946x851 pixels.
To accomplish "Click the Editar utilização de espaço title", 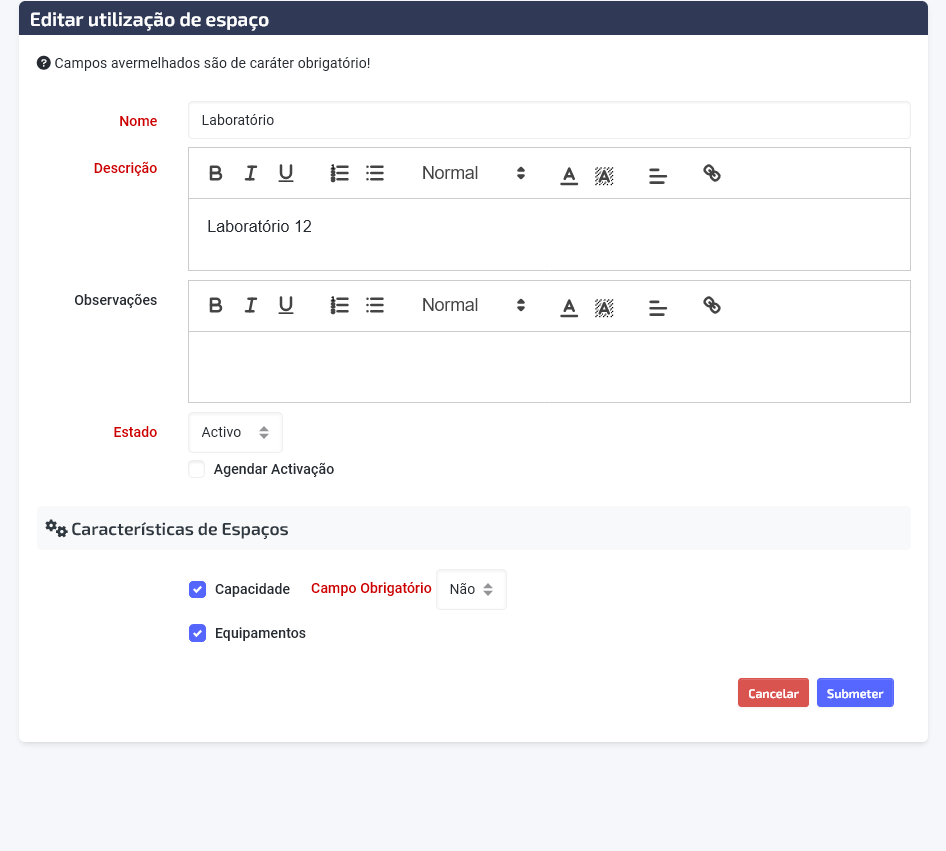I will click(x=150, y=19).
